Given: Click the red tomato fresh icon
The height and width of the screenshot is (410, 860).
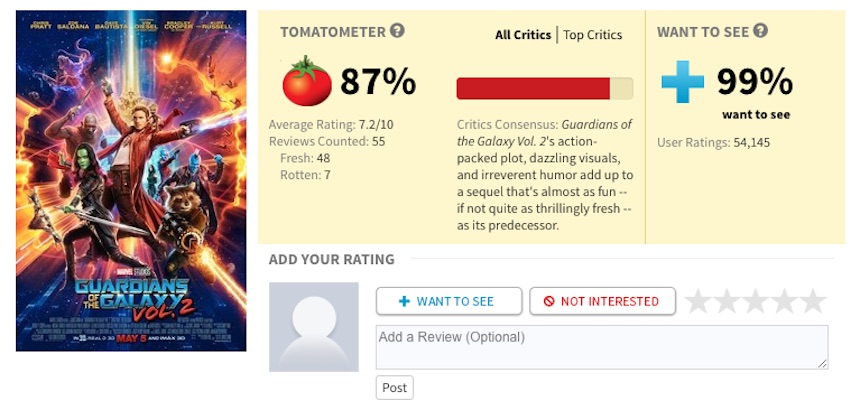Looking at the screenshot, I should click(x=307, y=82).
